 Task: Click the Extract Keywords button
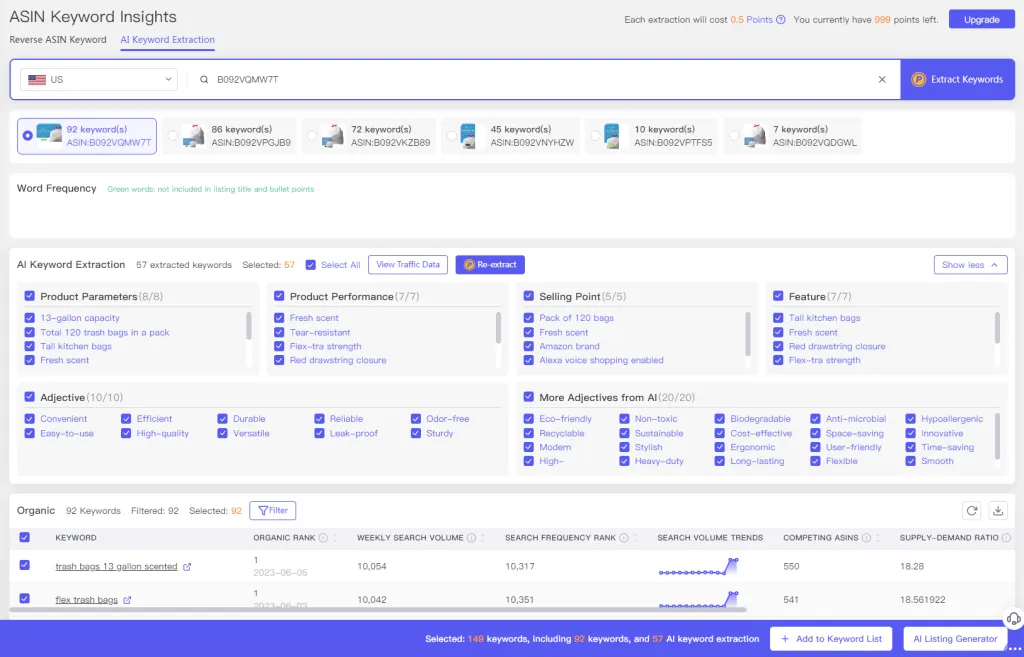pyautogui.click(x=957, y=79)
